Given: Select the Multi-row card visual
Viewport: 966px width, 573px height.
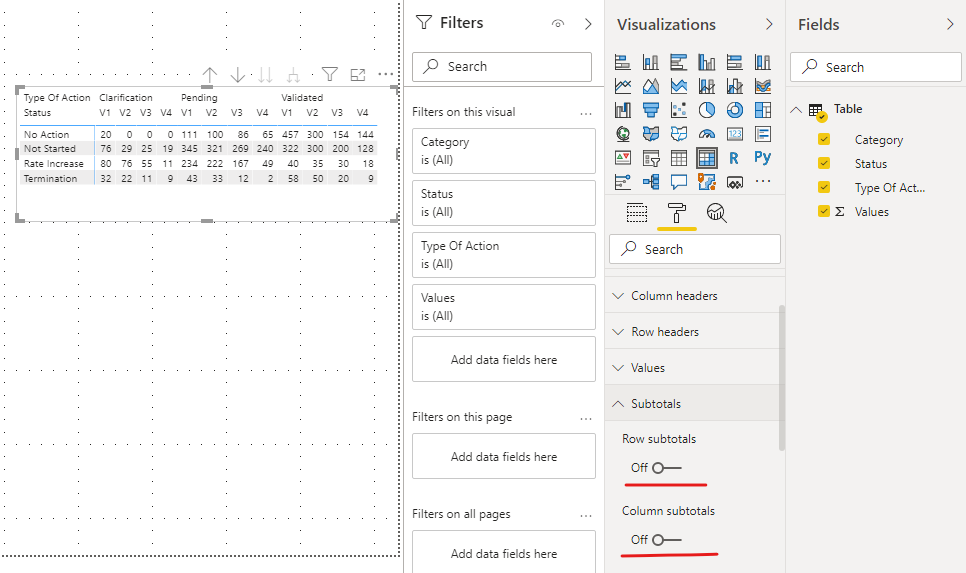Looking at the screenshot, I should click(x=763, y=134).
